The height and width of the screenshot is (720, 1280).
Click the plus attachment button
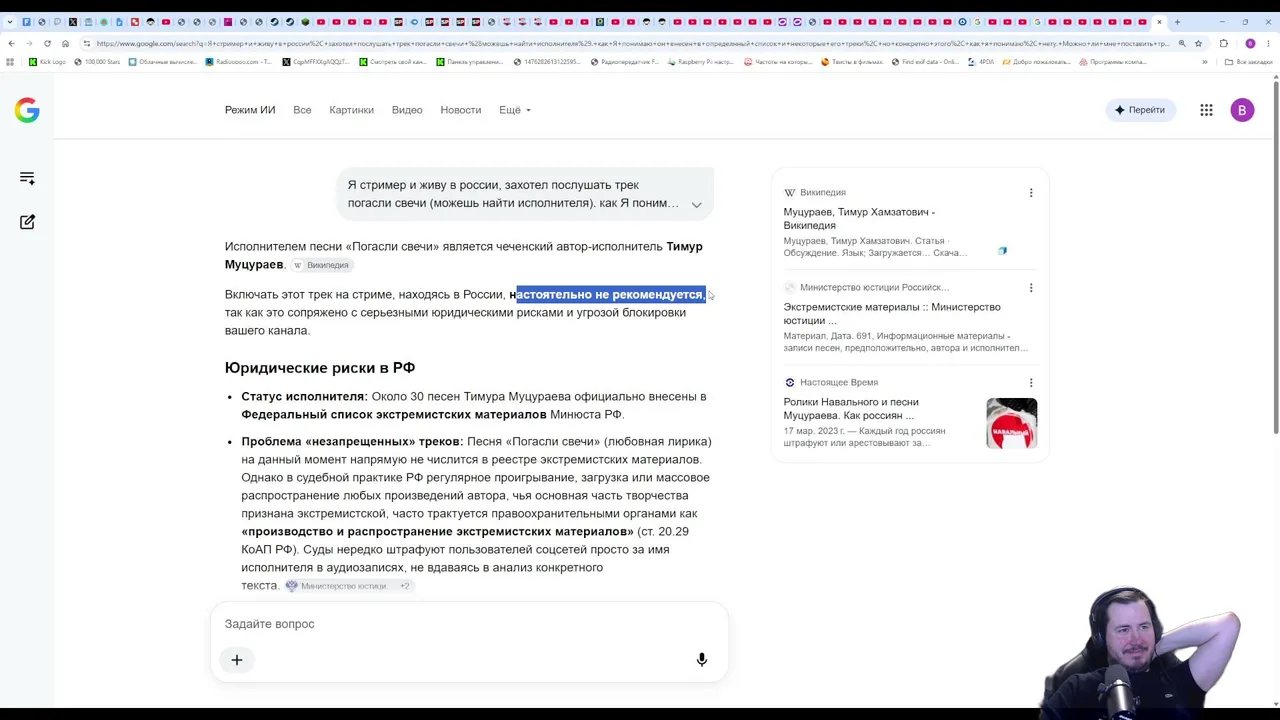pyautogui.click(x=237, y=660)
